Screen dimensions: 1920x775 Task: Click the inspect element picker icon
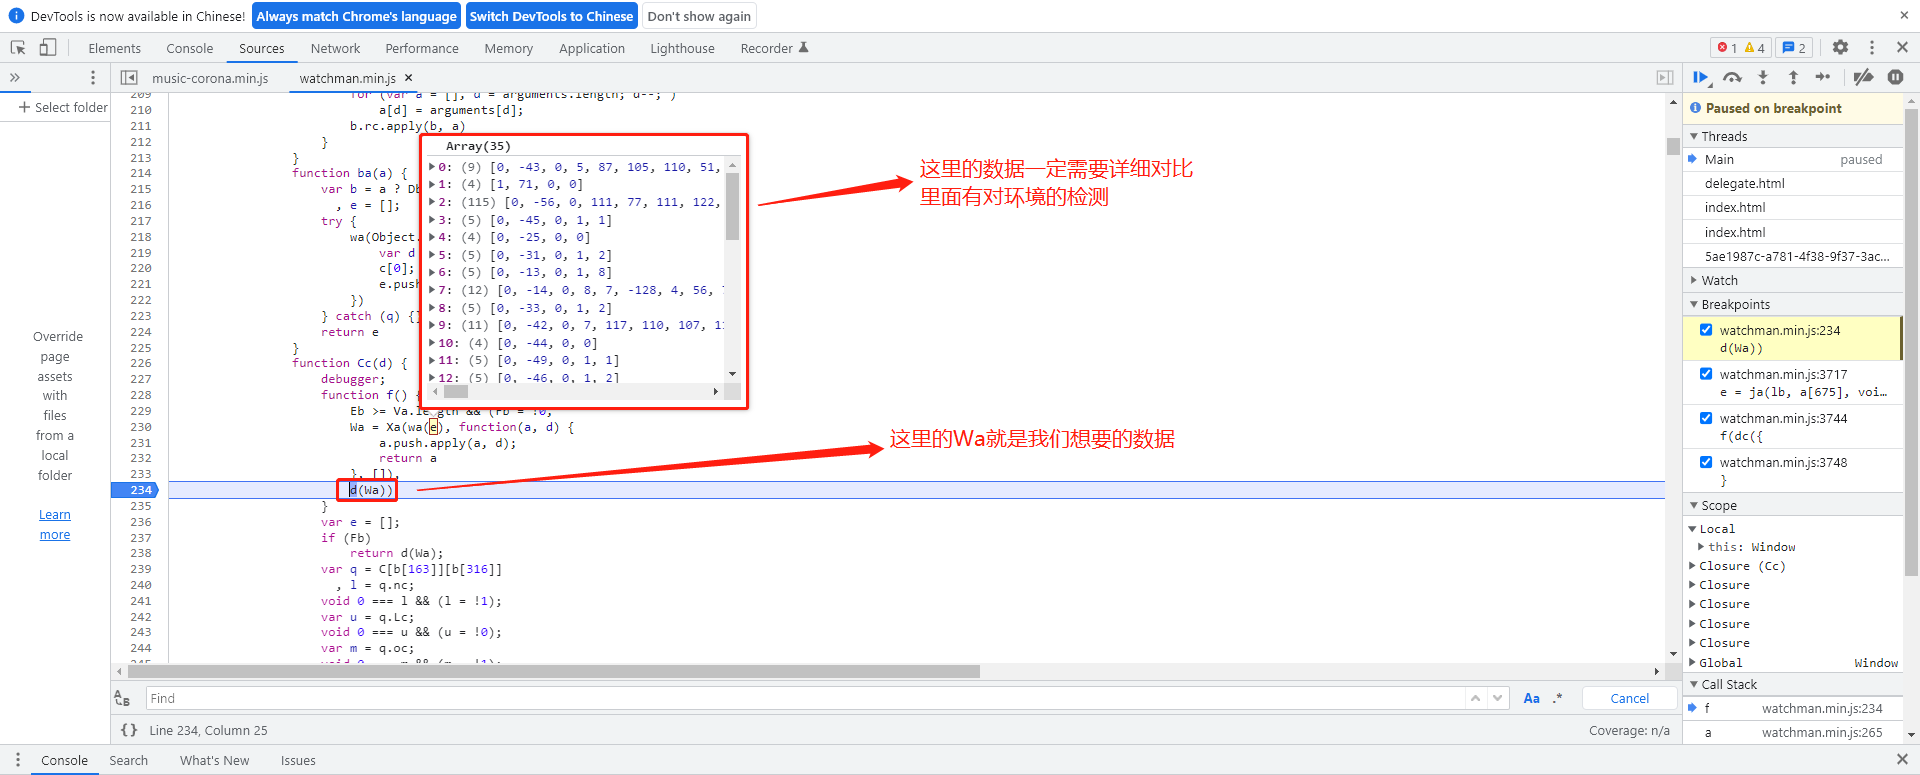[18, 48]
